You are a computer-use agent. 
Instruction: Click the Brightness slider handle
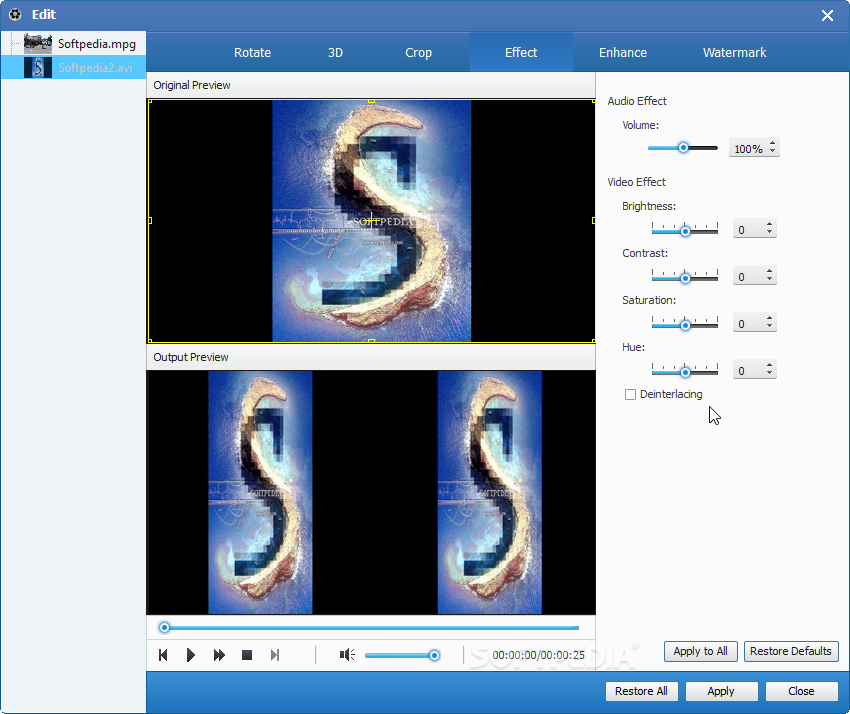point(685,231)
